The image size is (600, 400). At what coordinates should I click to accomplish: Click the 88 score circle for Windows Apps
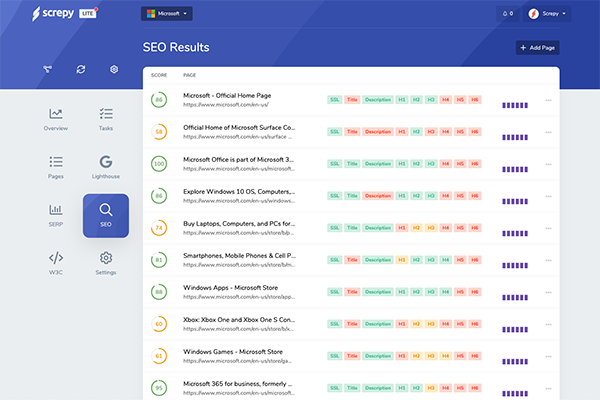point(159,292)
